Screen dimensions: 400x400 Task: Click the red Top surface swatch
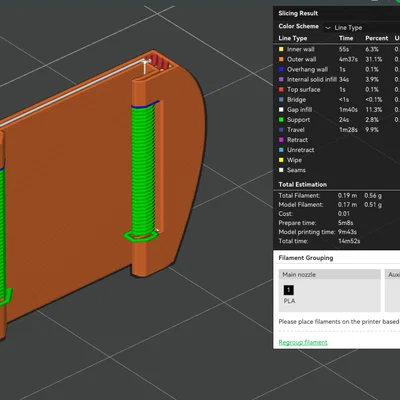pyautogui.click(x=281, y=89)
